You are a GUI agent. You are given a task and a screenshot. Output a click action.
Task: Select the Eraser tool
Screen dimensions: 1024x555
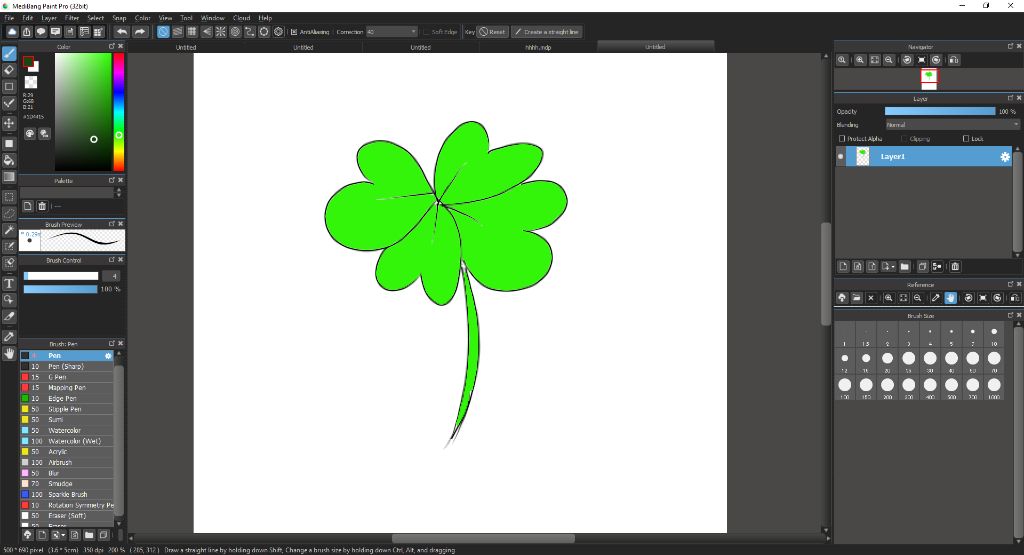9,70
